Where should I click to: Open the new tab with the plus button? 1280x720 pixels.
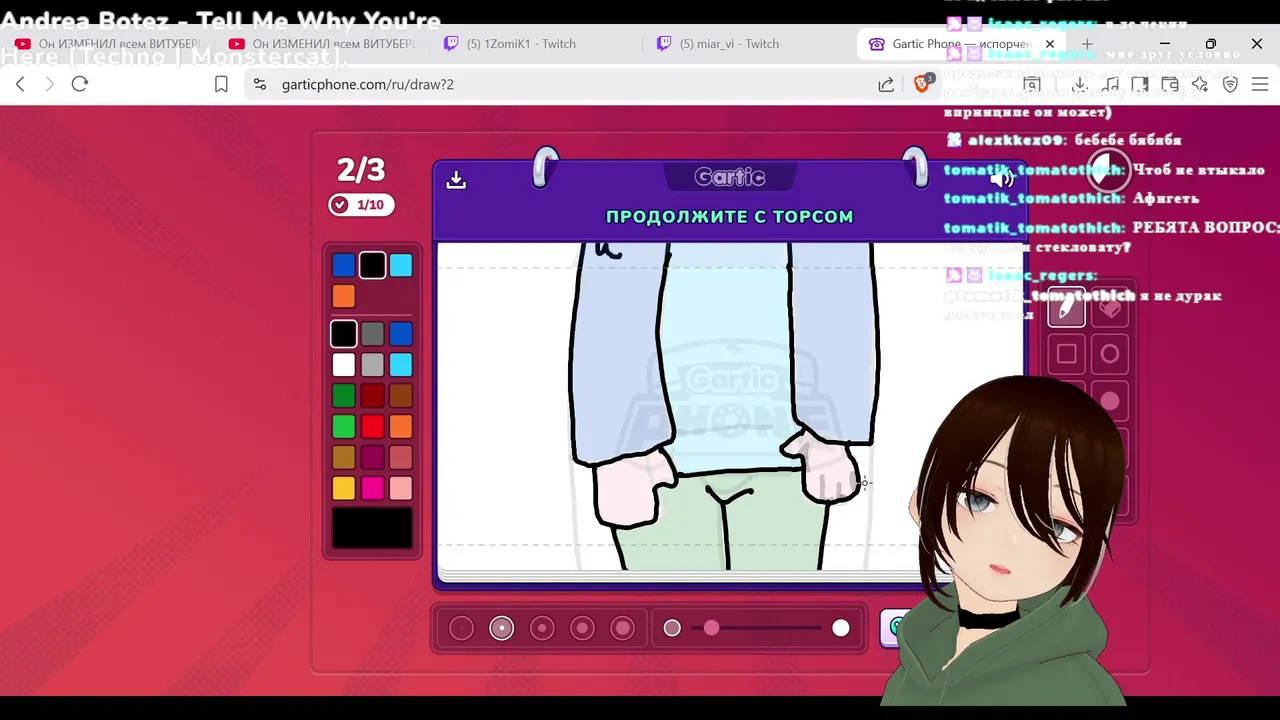(1087, 44)
